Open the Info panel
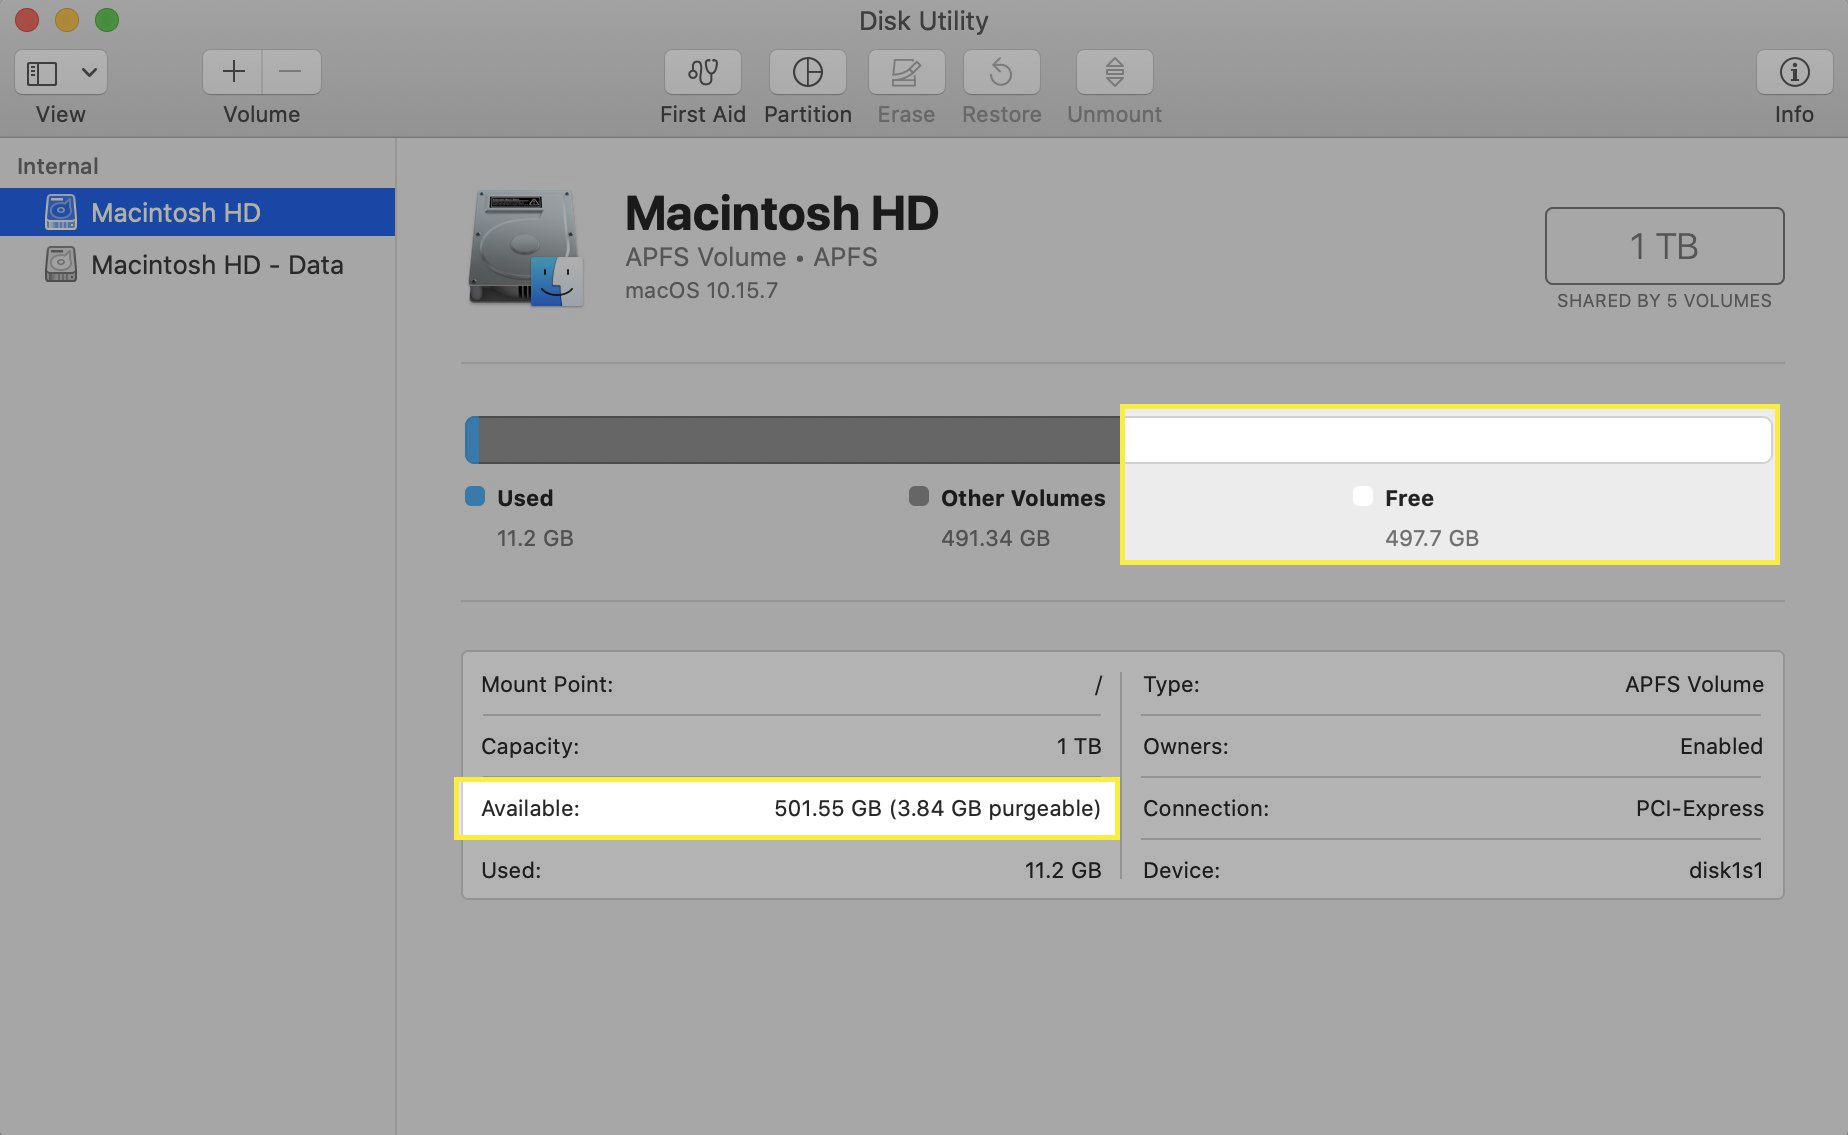The height and width of the screenshot is (1135, 1848). pos(1794,72)
